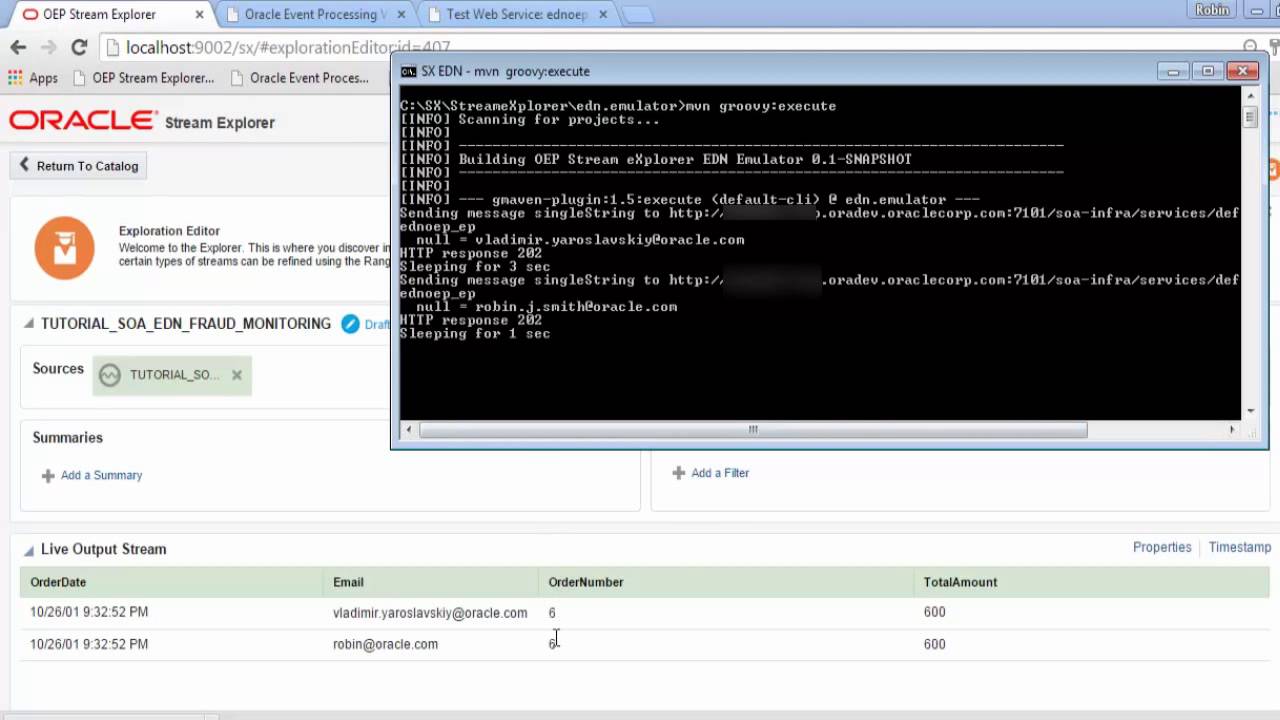Click the console scroll-right arrow
This screenshot has width=1280, height=720.
[x=1232, y=429]
